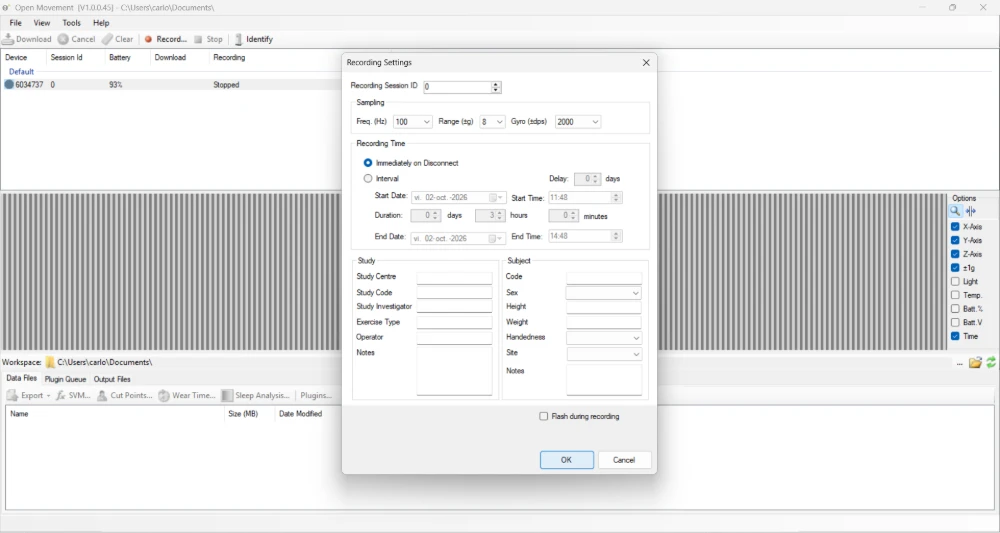Click the Height input field
Screen dimensions: 1000x533
(x=603, y=307)
